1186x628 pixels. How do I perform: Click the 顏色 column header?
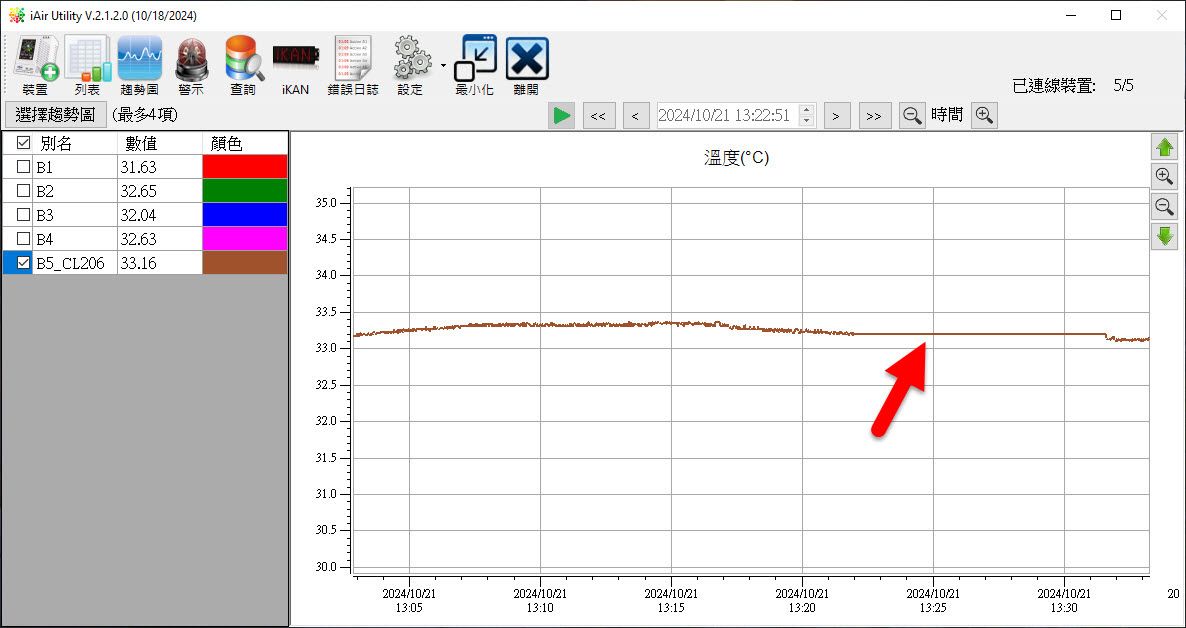tap(245, 143)
